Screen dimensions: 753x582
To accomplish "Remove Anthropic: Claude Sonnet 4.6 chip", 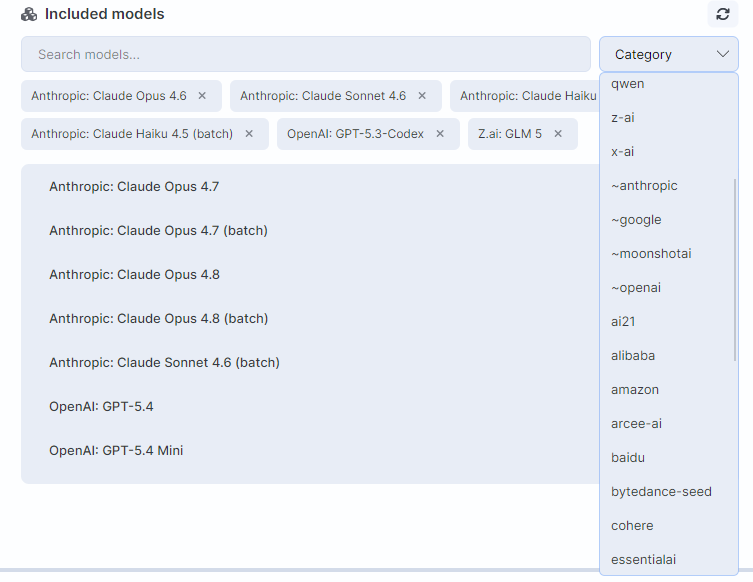I will click(422, 96).
